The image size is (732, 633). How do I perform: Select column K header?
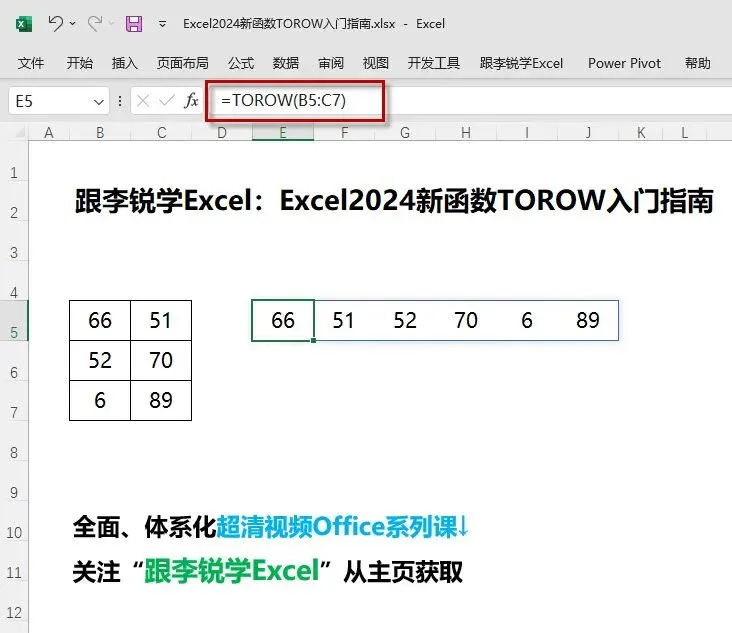[641, 133]
